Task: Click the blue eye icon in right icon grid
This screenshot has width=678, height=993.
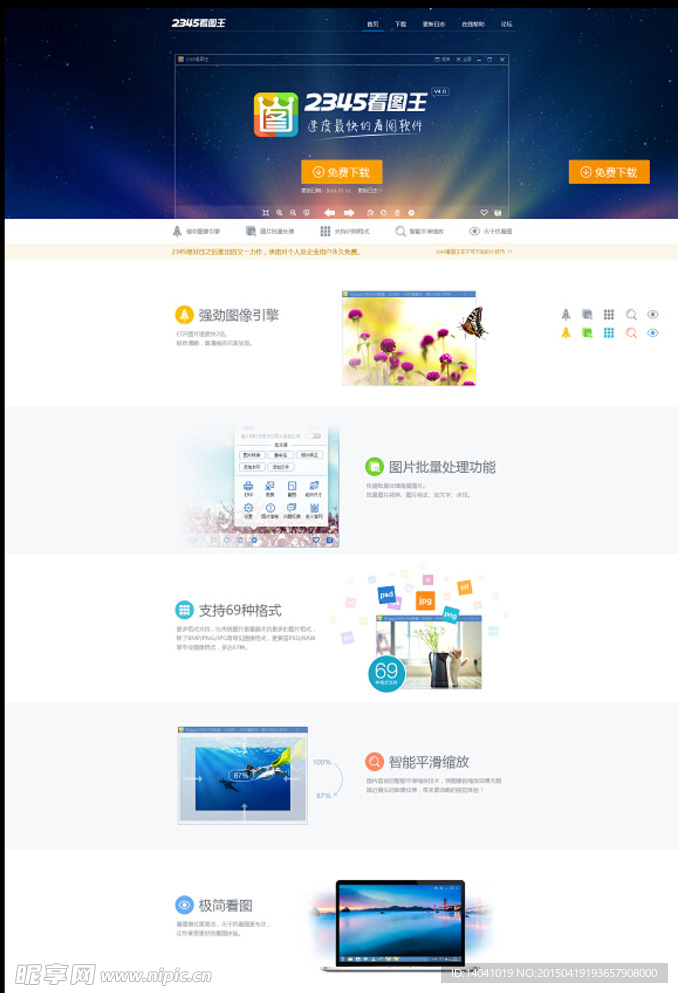Action: point(652,332)
